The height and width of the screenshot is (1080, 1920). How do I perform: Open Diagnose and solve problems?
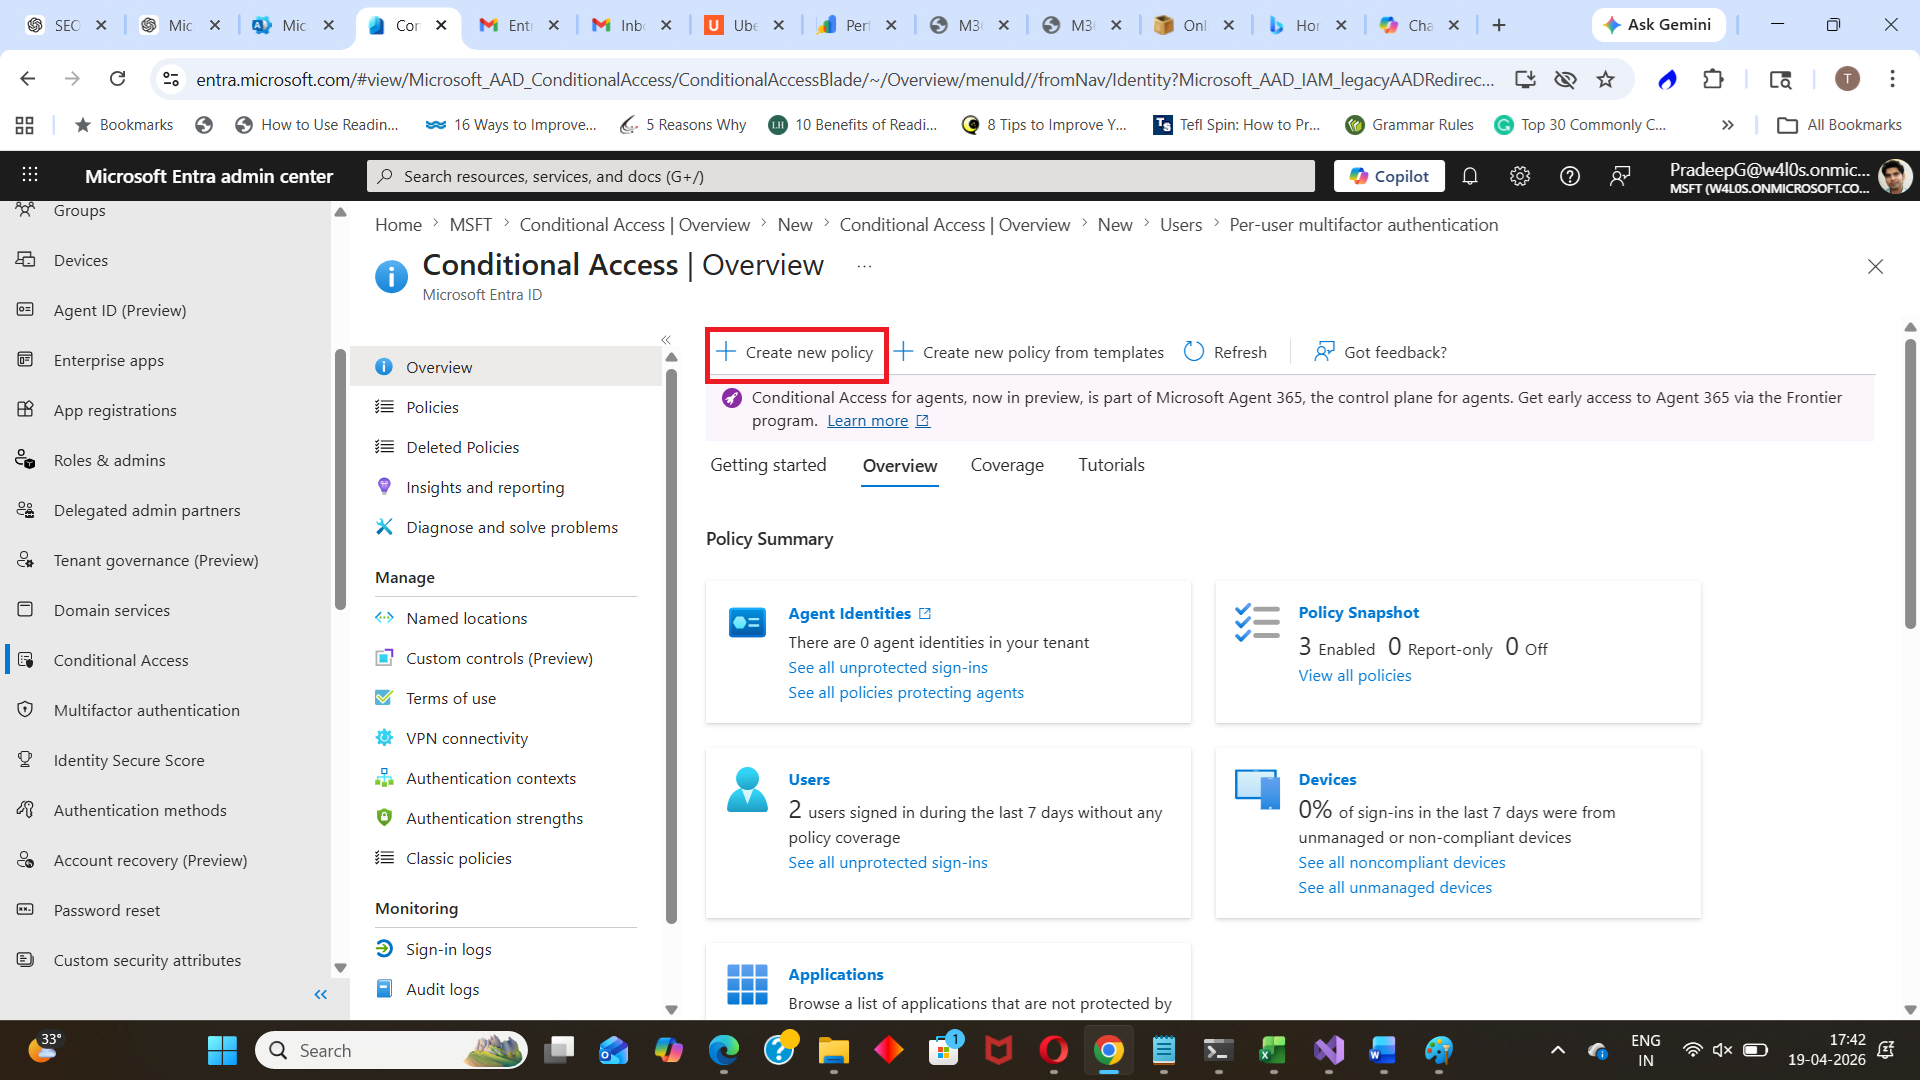511,527
